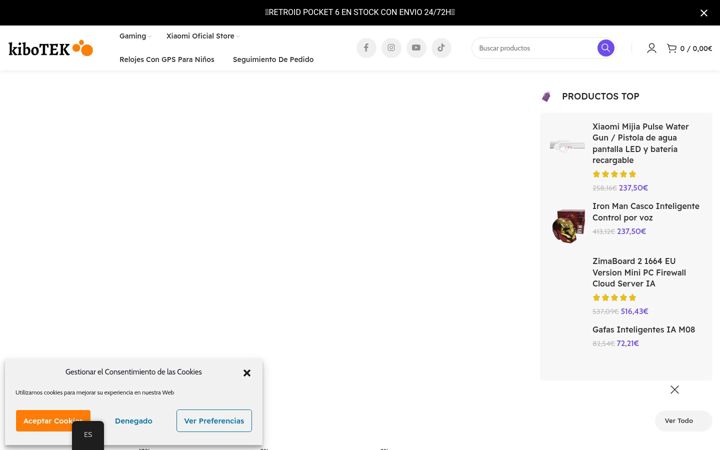Click the ZimaBoard star rating

614,298
